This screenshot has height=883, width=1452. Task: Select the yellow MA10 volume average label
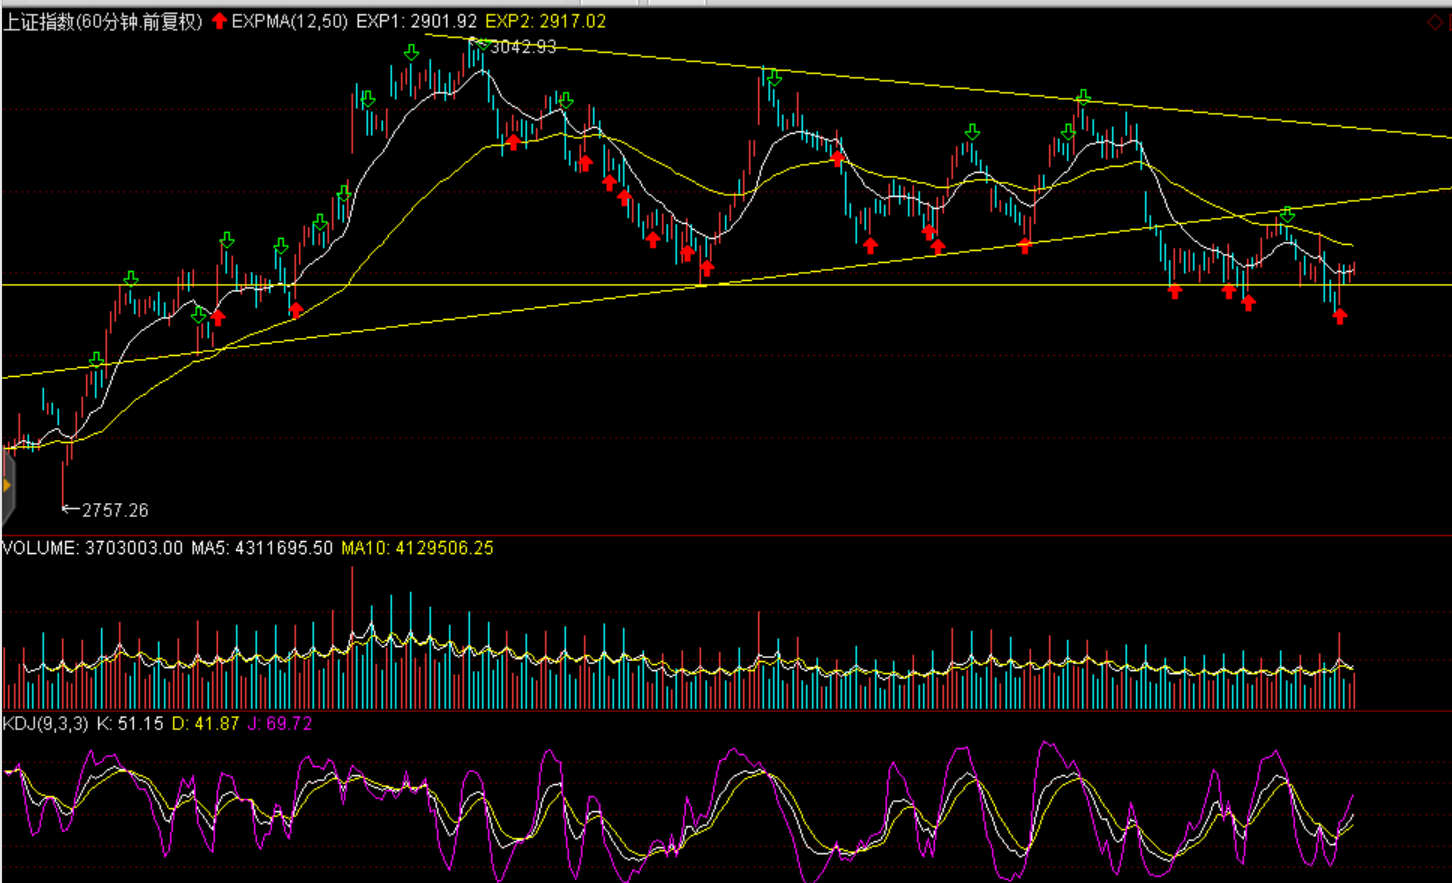[417, 548]
